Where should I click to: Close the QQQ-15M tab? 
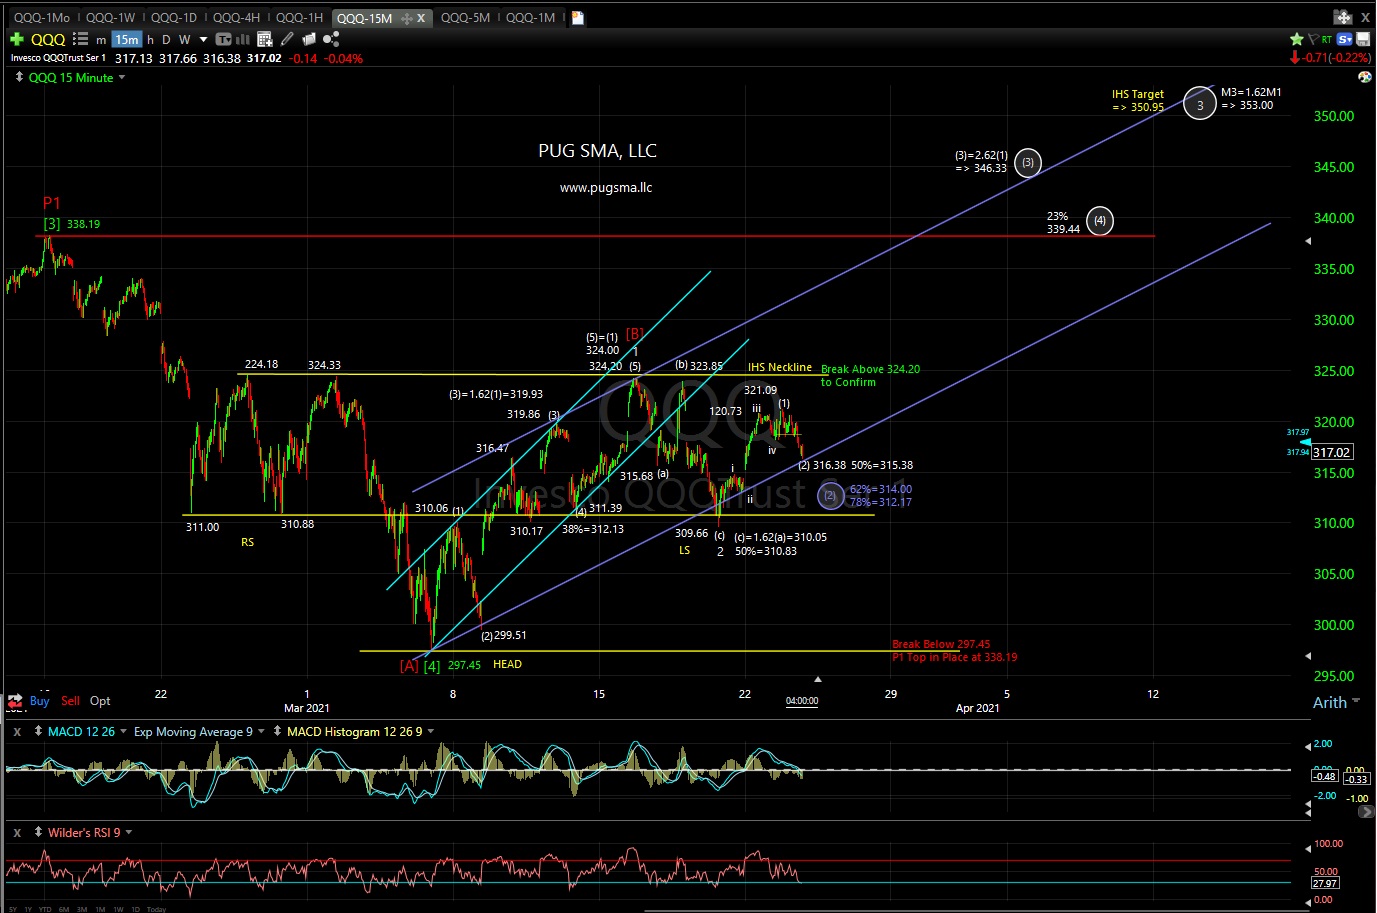421,18
